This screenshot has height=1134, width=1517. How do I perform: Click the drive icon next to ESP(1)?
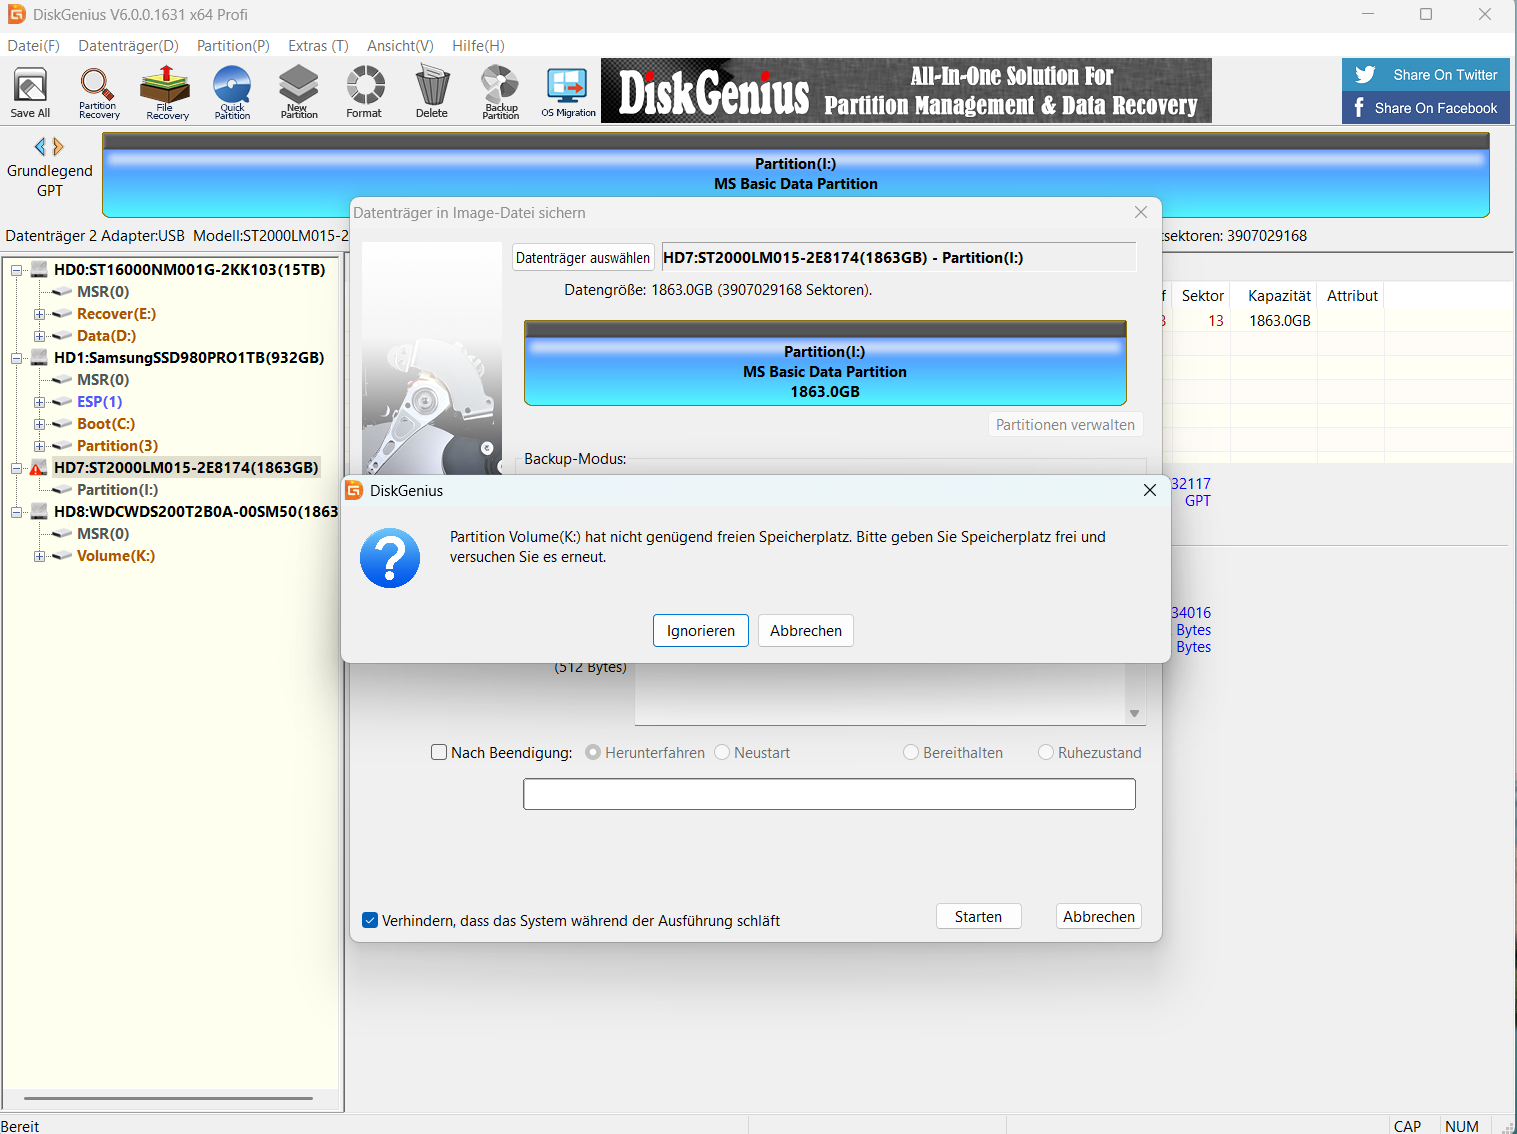pyautogui.click(x=62, y=401)
